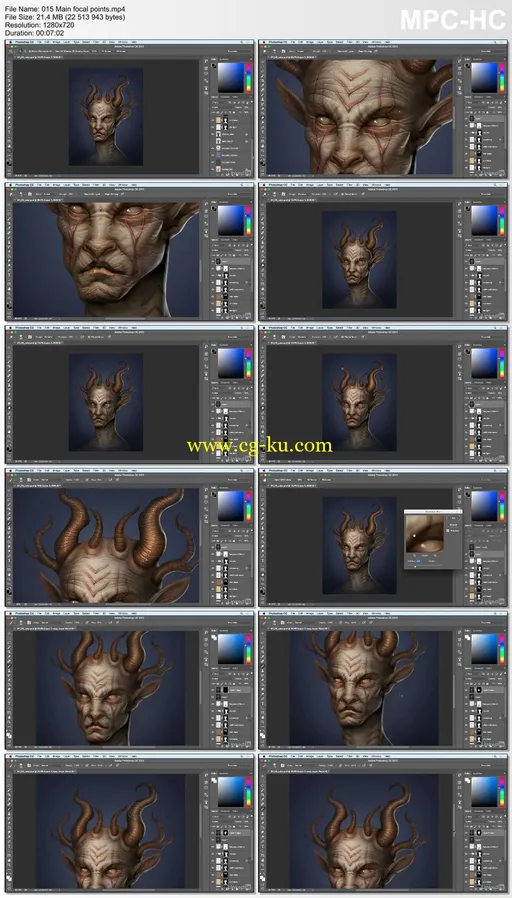
Task: Select the Move tool in horns close-up frame without eyes
Action: tap(9, 490)
